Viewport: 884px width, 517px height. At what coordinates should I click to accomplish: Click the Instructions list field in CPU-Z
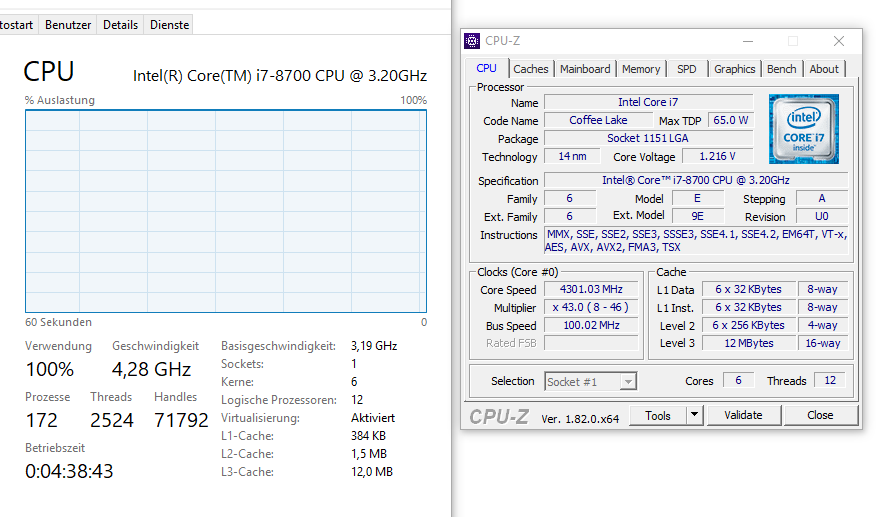696,241
